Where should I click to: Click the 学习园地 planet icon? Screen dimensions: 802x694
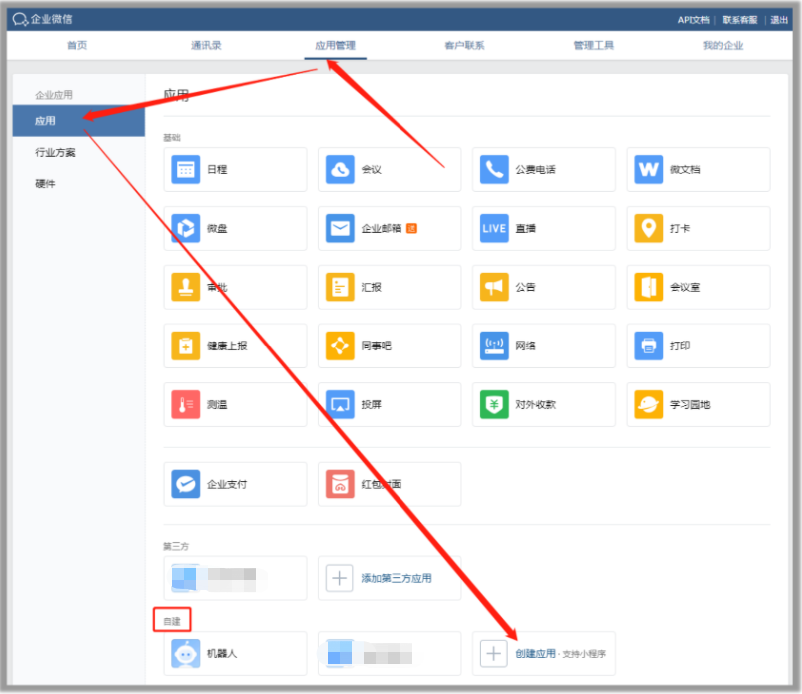click(x=649, y=405)
